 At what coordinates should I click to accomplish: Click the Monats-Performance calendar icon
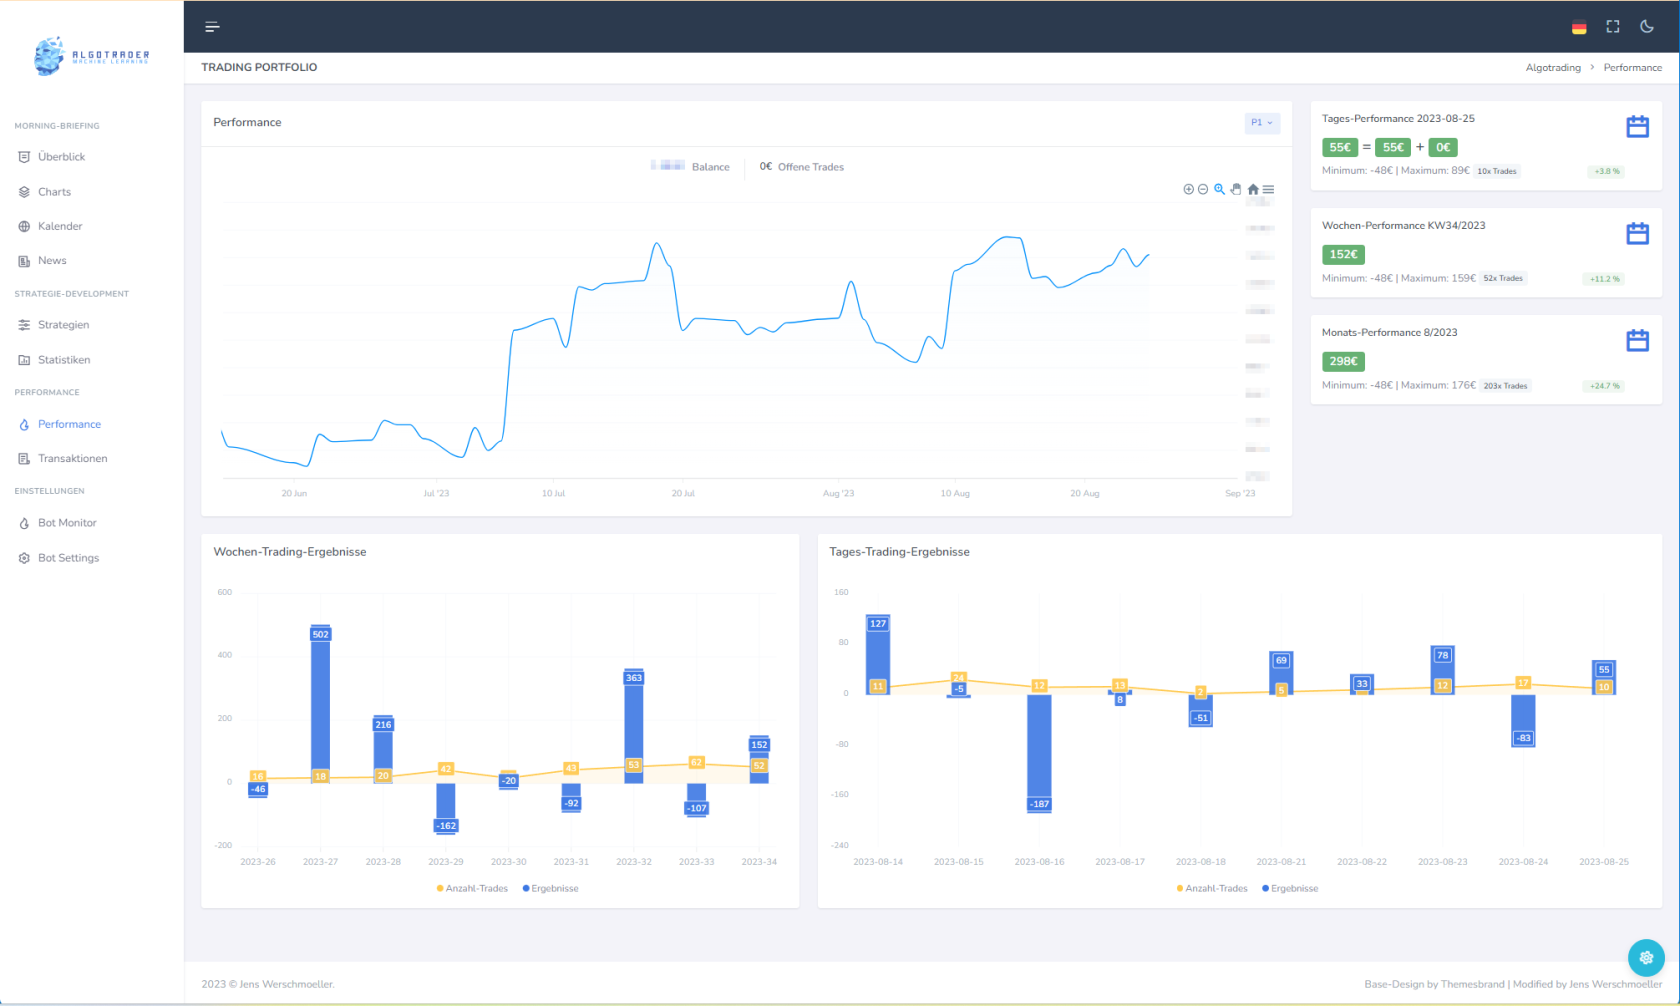point(1637,340)
